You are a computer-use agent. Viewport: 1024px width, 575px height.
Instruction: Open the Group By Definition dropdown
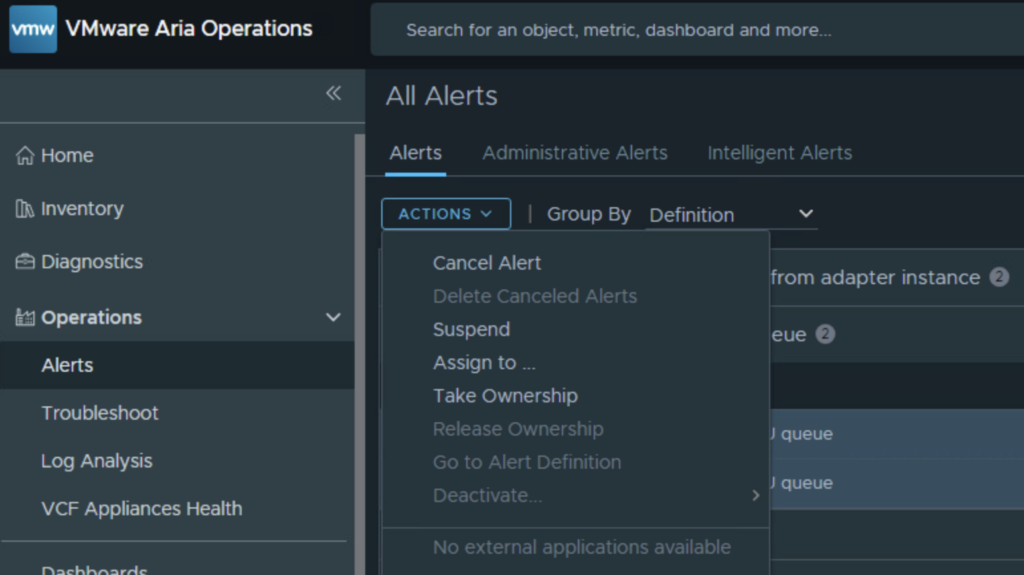731,215
